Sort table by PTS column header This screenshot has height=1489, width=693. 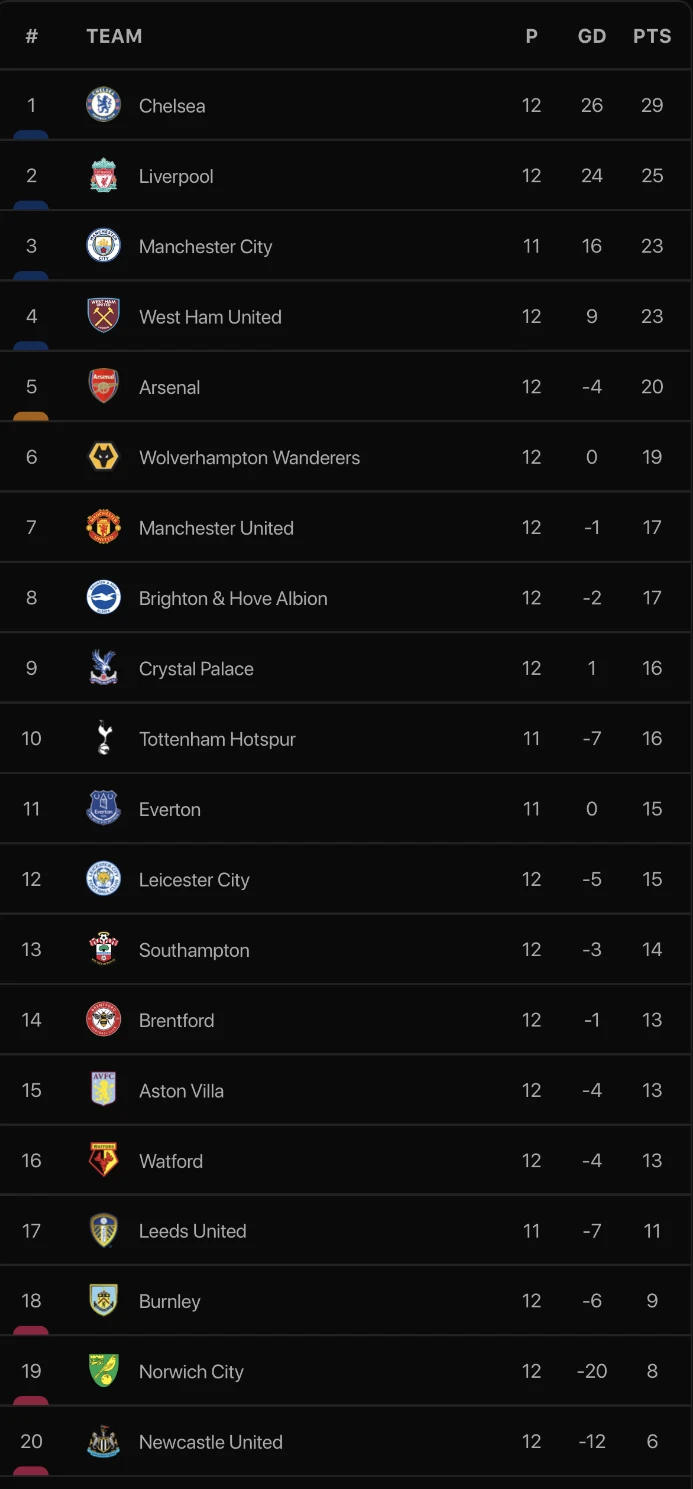point(652,36)
